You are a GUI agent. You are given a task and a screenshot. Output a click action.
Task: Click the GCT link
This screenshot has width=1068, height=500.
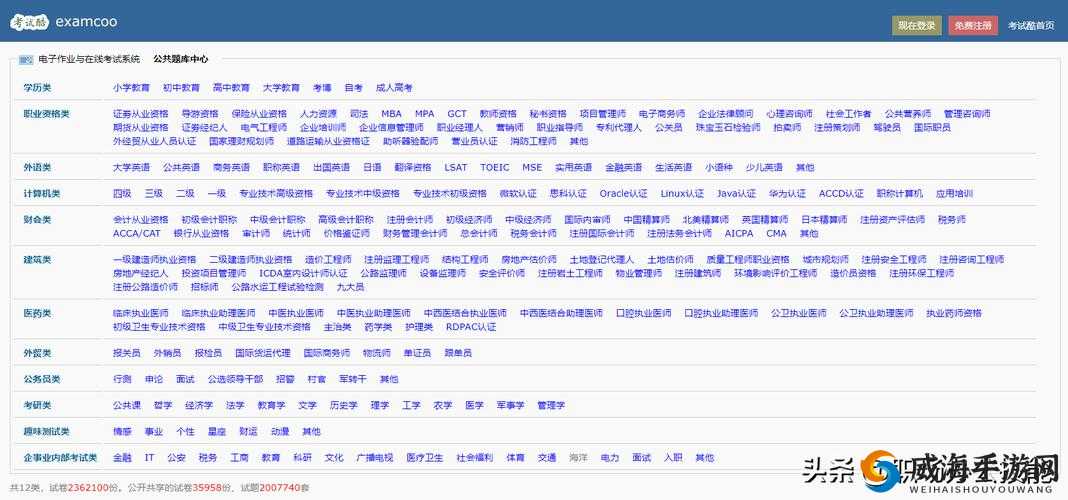[x=457, y=114]
